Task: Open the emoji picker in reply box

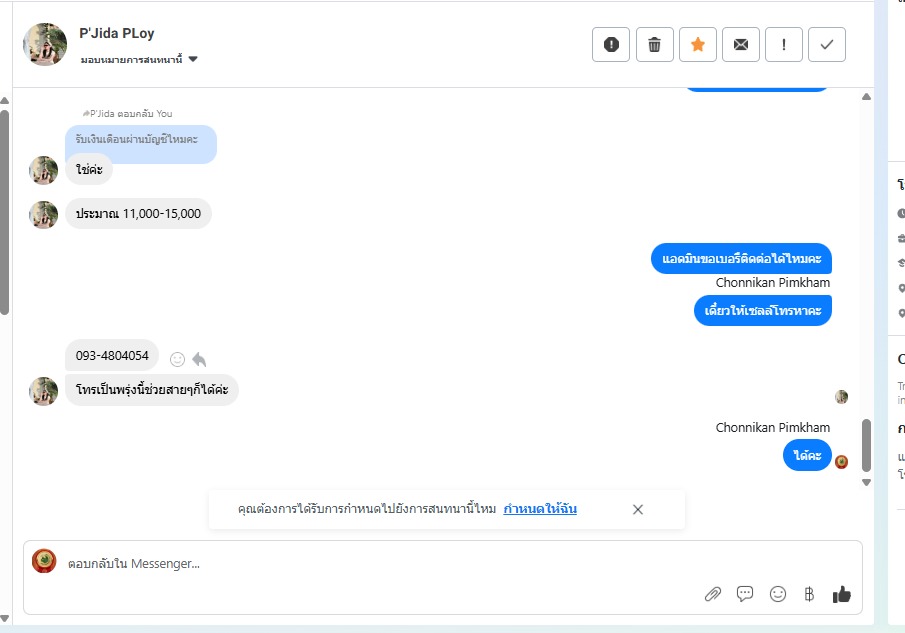Action: [x=778, y=594]
